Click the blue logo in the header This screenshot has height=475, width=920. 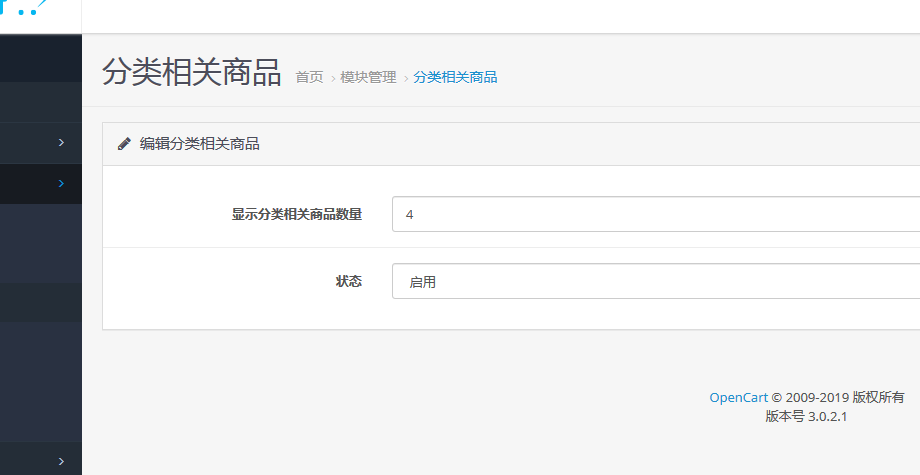click(23, 8)
